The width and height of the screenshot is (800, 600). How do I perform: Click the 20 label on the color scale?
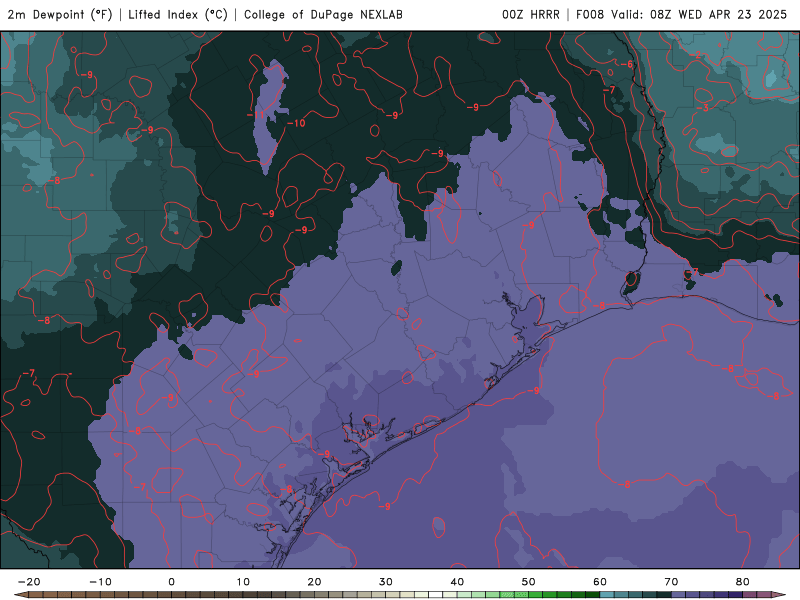[314, 582]
